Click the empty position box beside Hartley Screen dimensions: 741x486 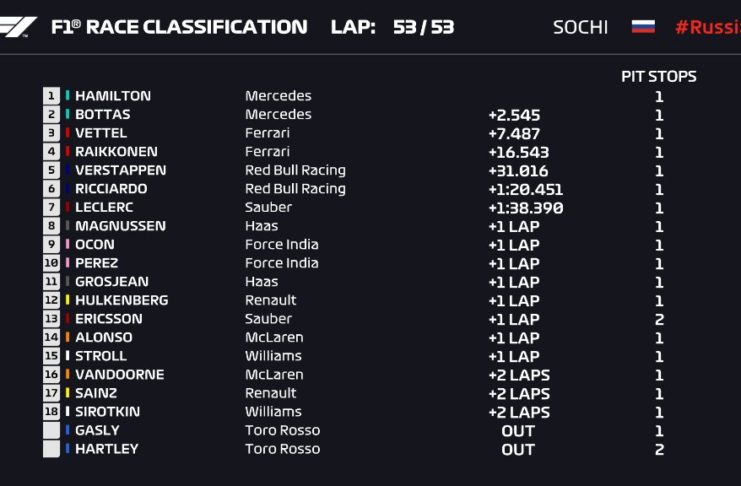(x=51, y=449)
